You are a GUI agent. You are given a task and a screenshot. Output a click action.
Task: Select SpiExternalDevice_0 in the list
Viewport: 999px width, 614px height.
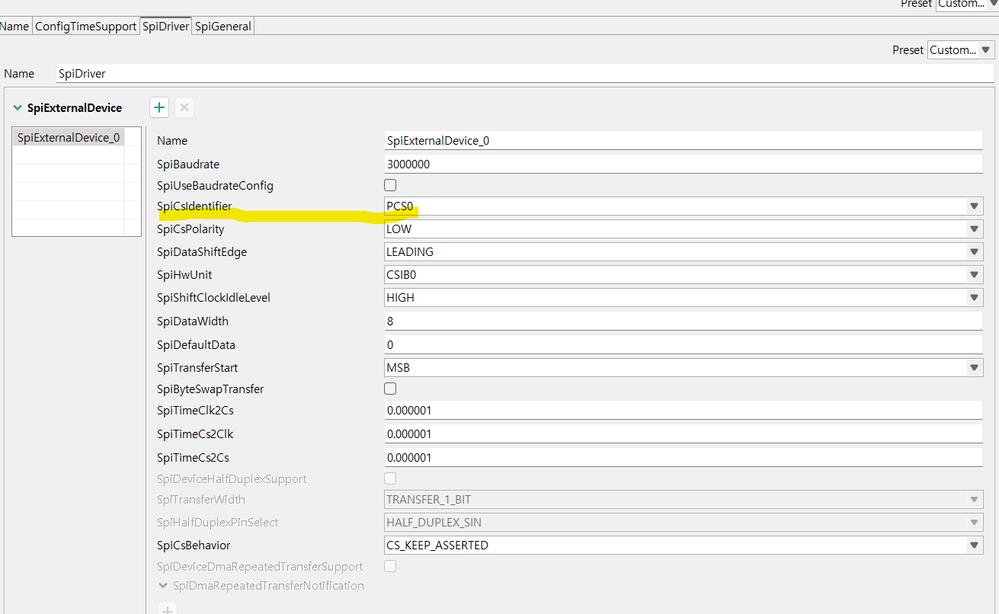pos(68,138)
